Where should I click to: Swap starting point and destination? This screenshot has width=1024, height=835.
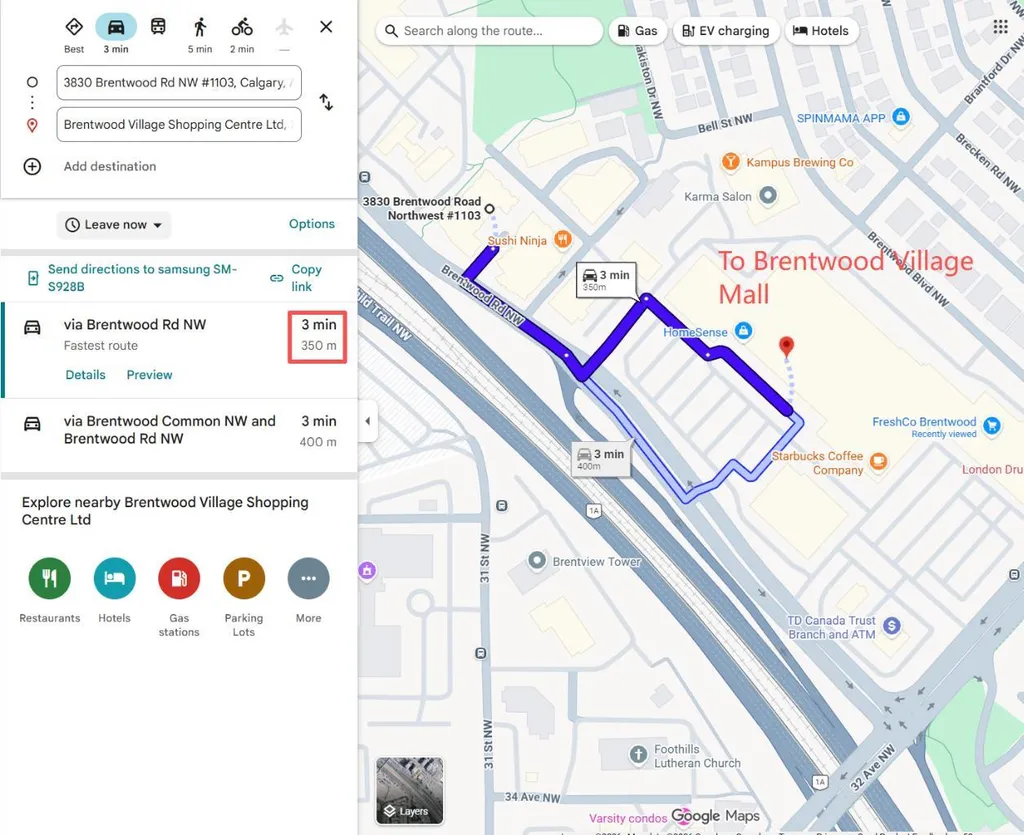coord(326,102)
